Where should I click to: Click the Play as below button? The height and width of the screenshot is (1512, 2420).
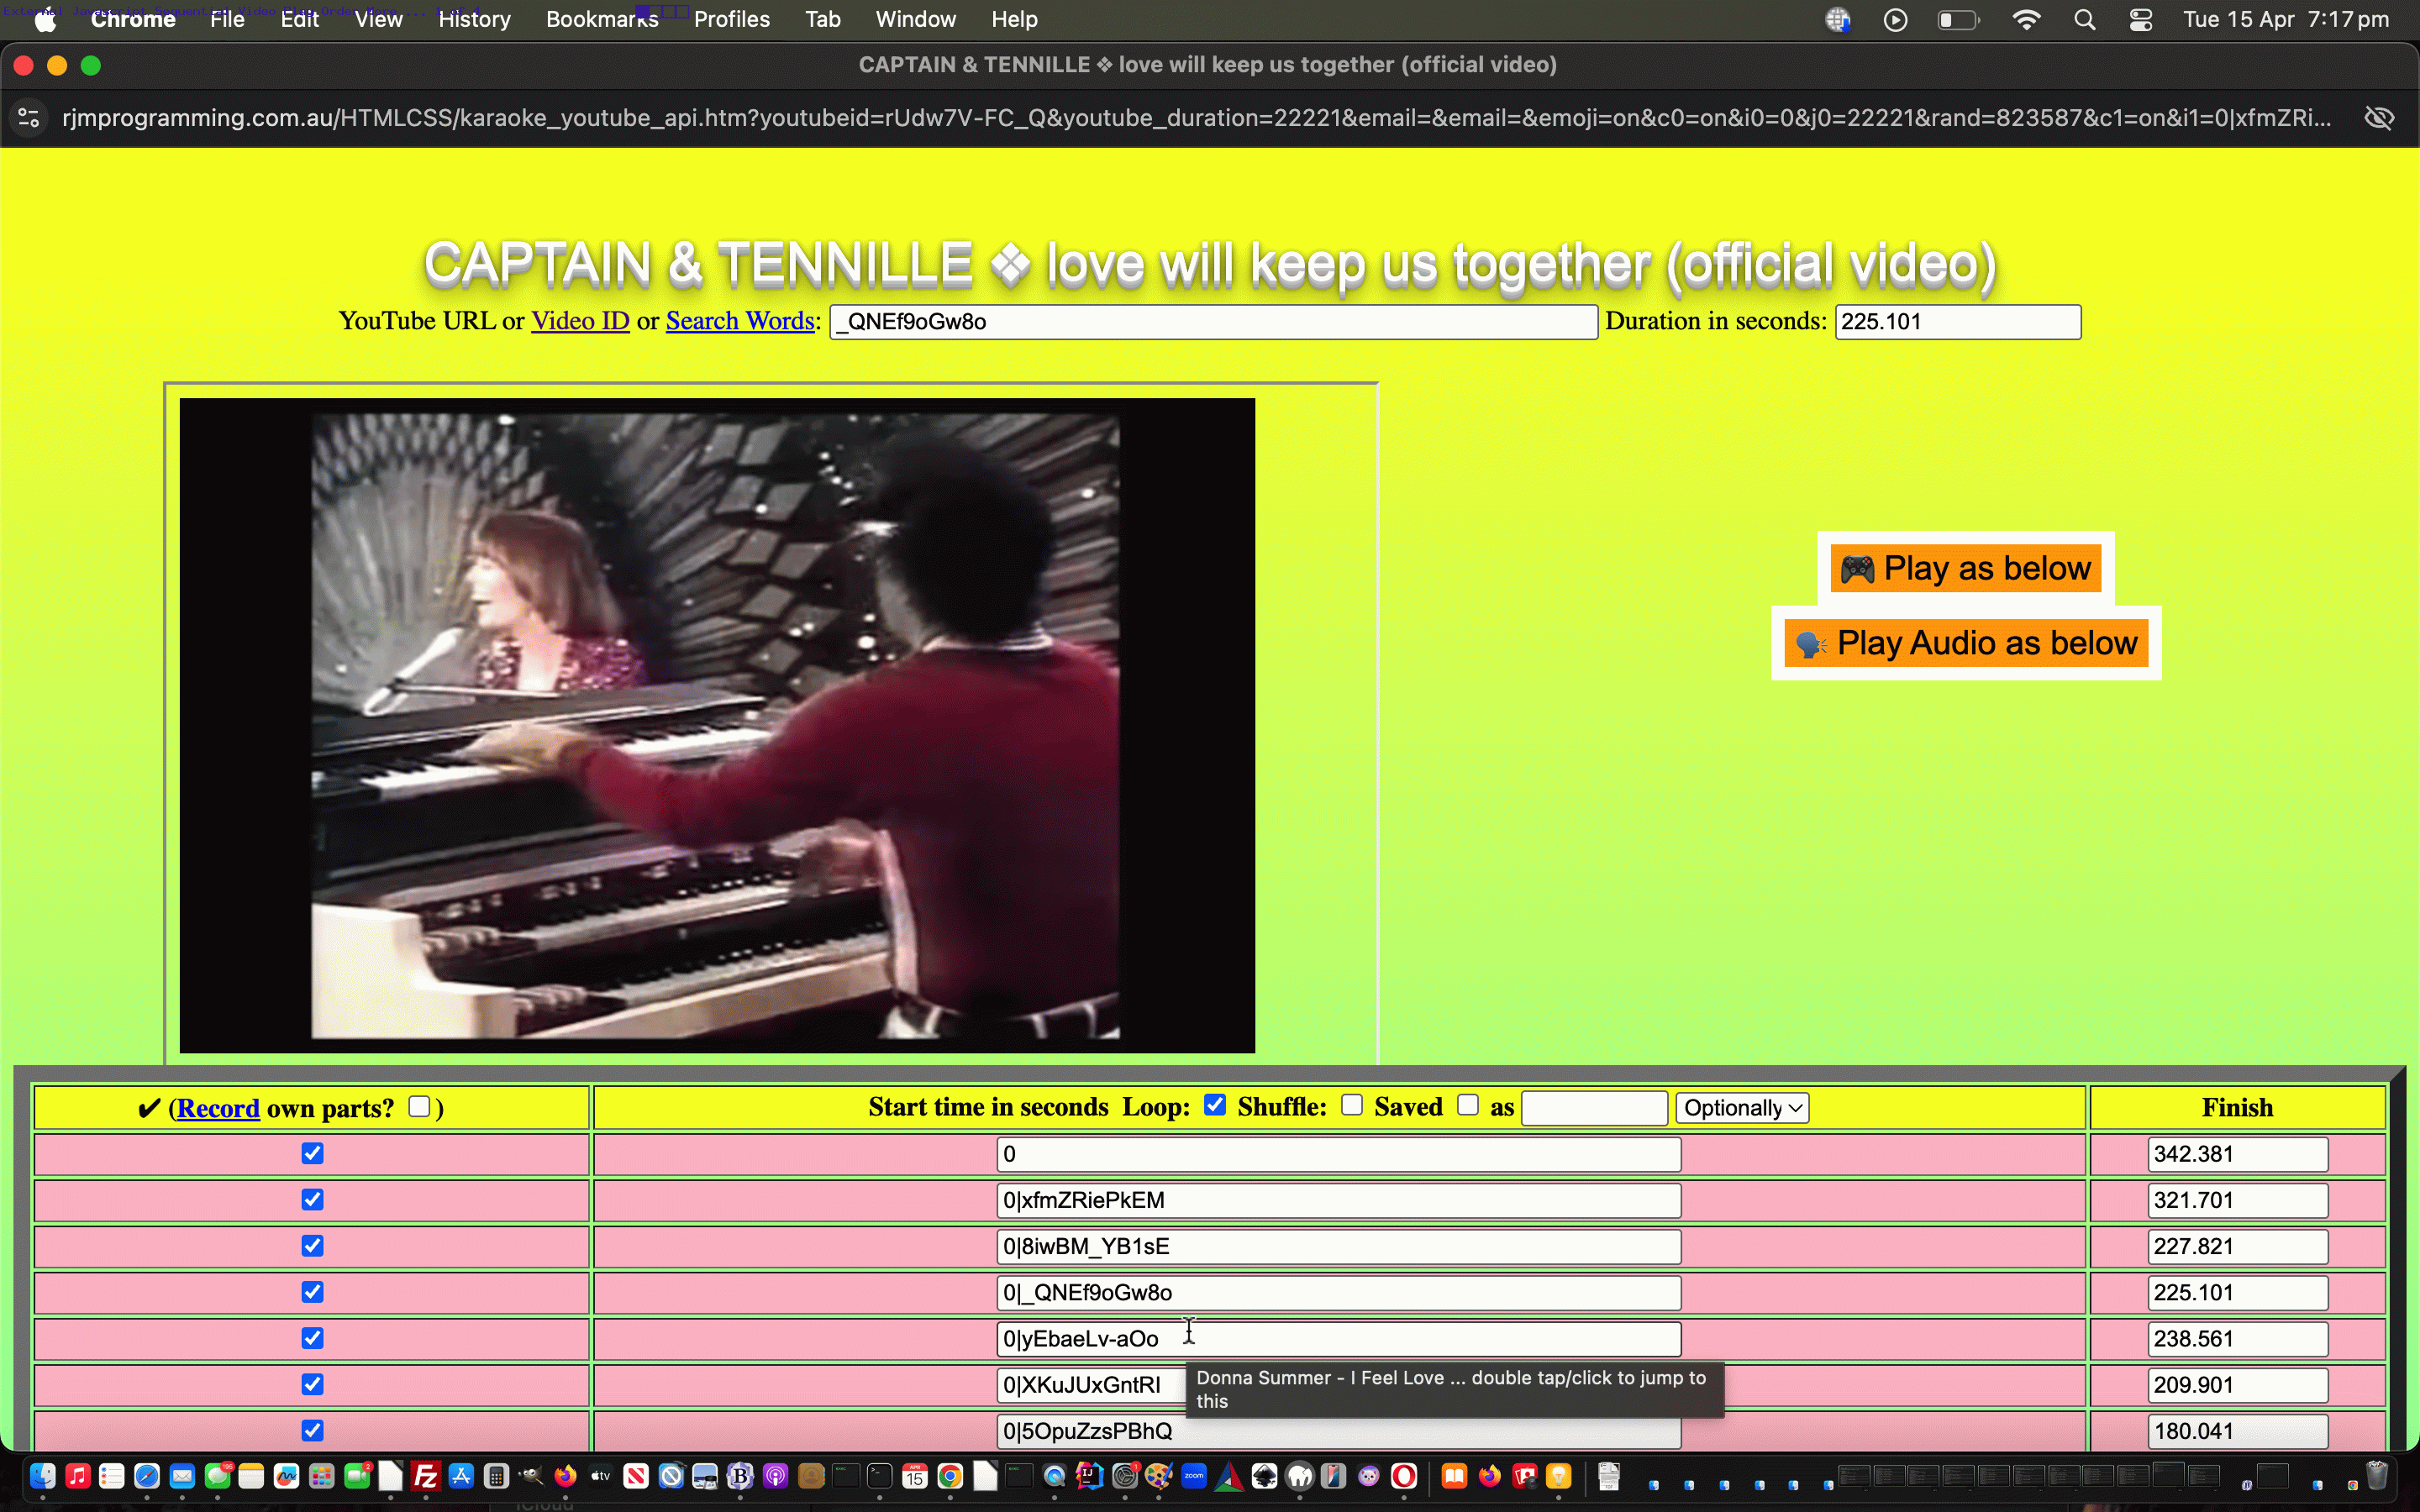pos(1966,568)
